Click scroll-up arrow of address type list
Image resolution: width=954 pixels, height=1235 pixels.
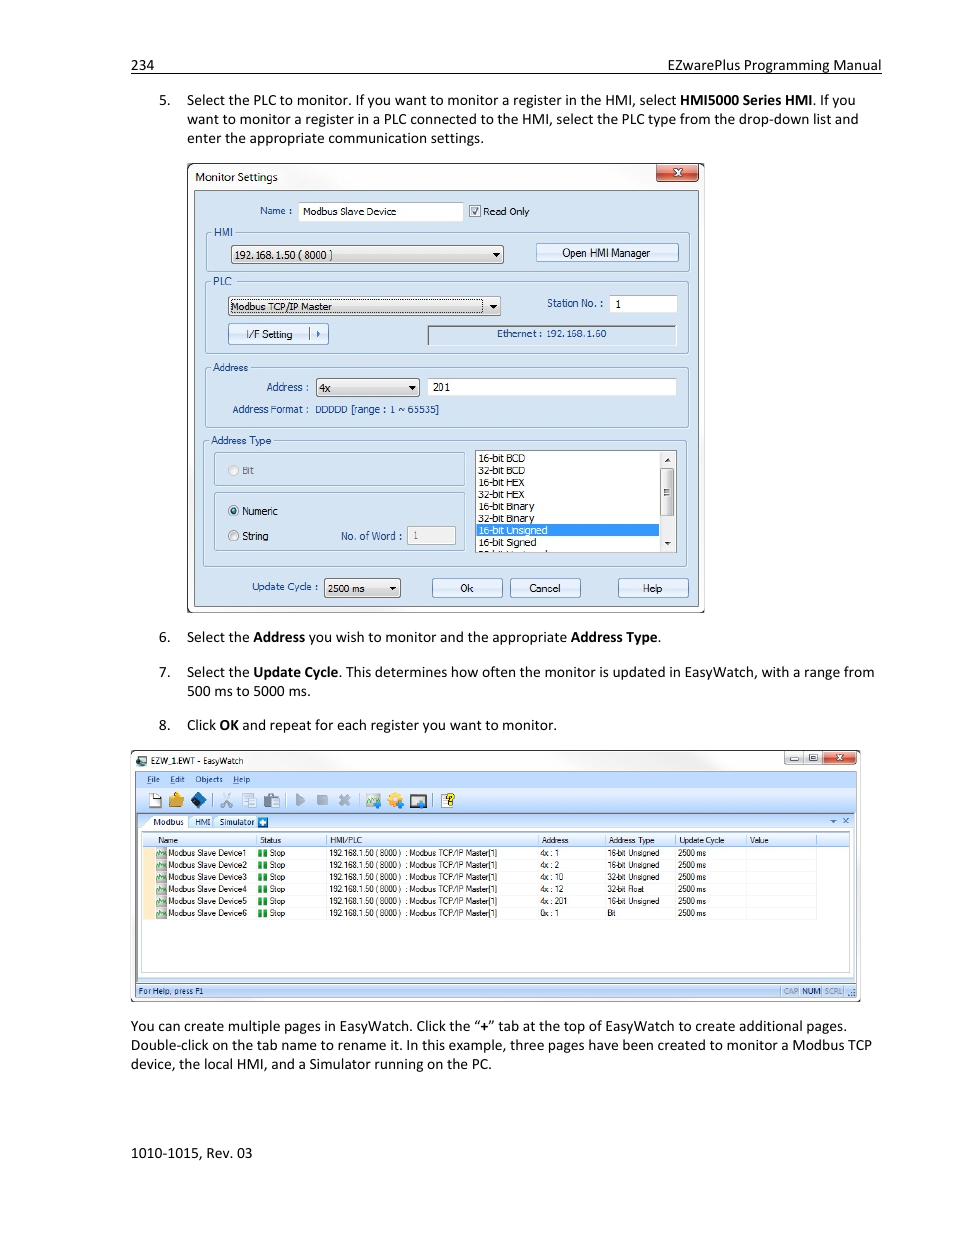pos(667,459)
